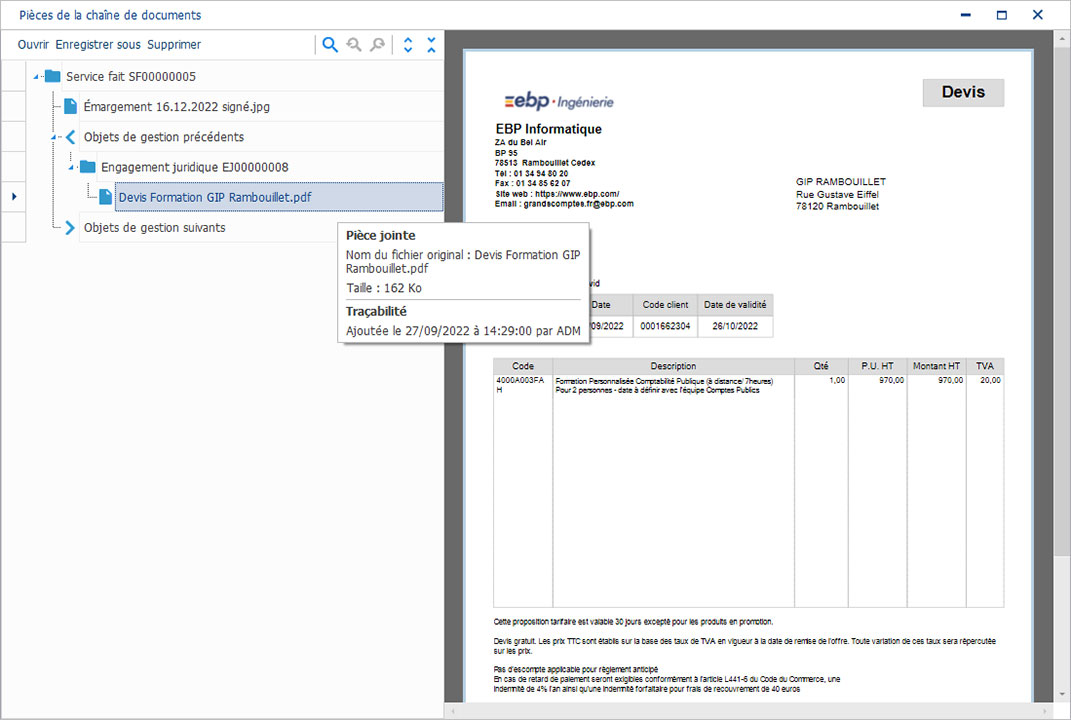Image resolution: width=1071 pixels, height=720 pixels.
Task: Click the find previous magnifier icon
Action: [354, 45]
